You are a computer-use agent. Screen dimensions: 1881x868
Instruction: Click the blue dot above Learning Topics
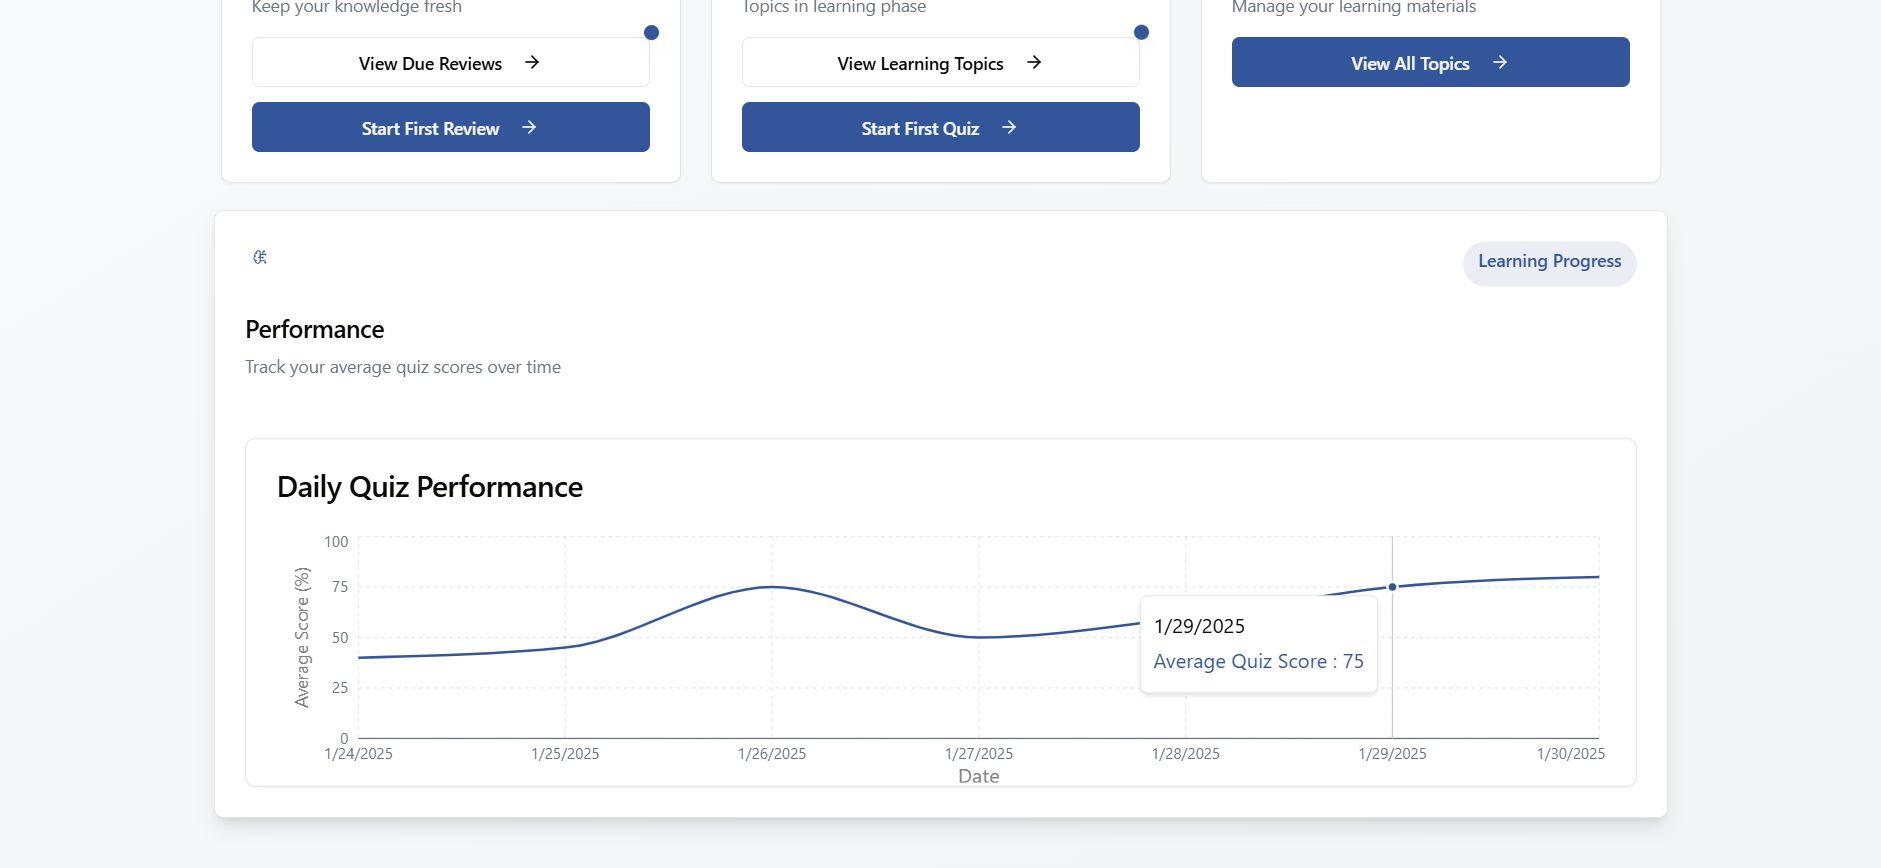click(1141, 32)
